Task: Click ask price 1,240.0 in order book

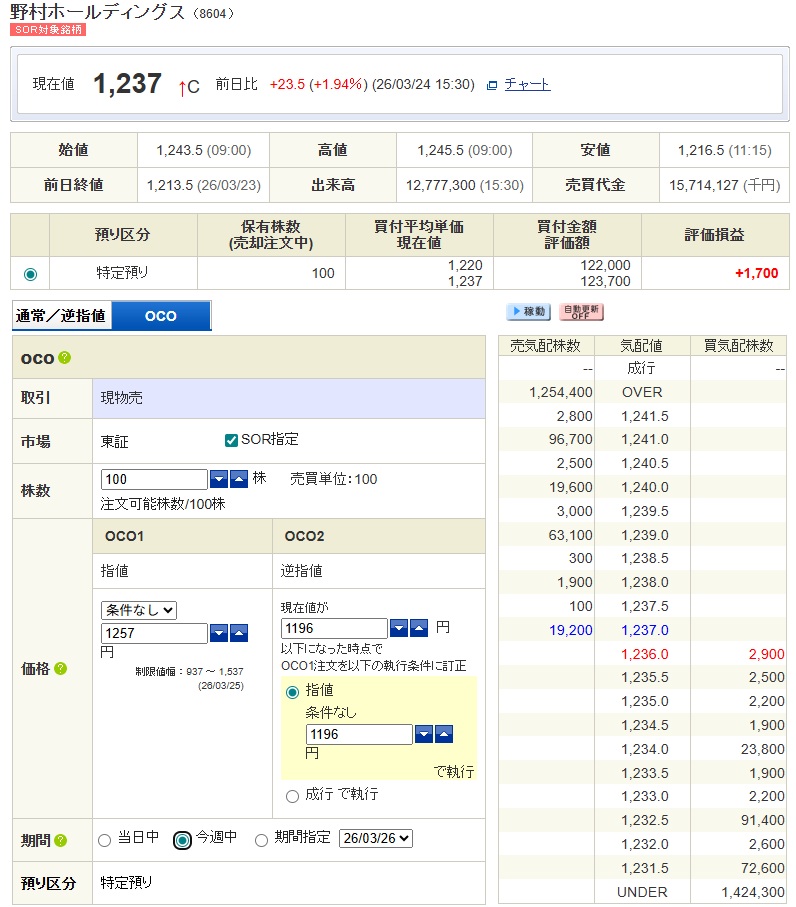Action: point(644,488)
